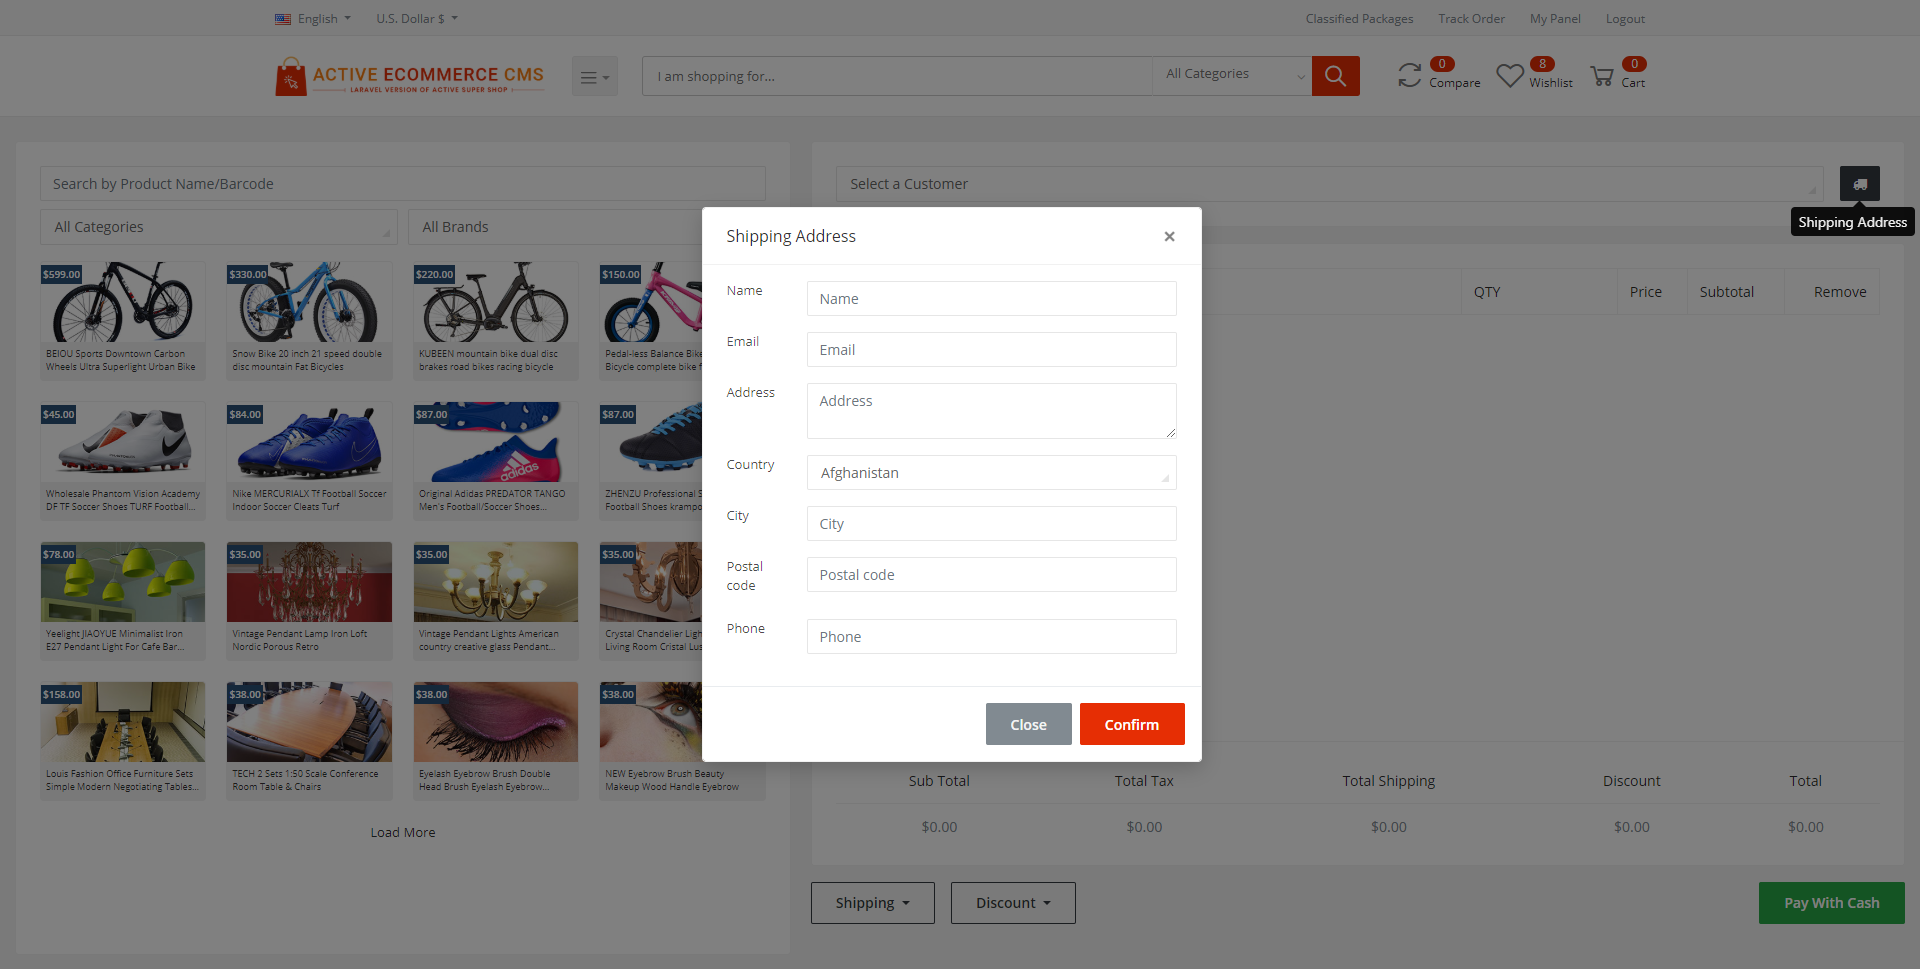Open Track Order in top menu

(1471, 19)
